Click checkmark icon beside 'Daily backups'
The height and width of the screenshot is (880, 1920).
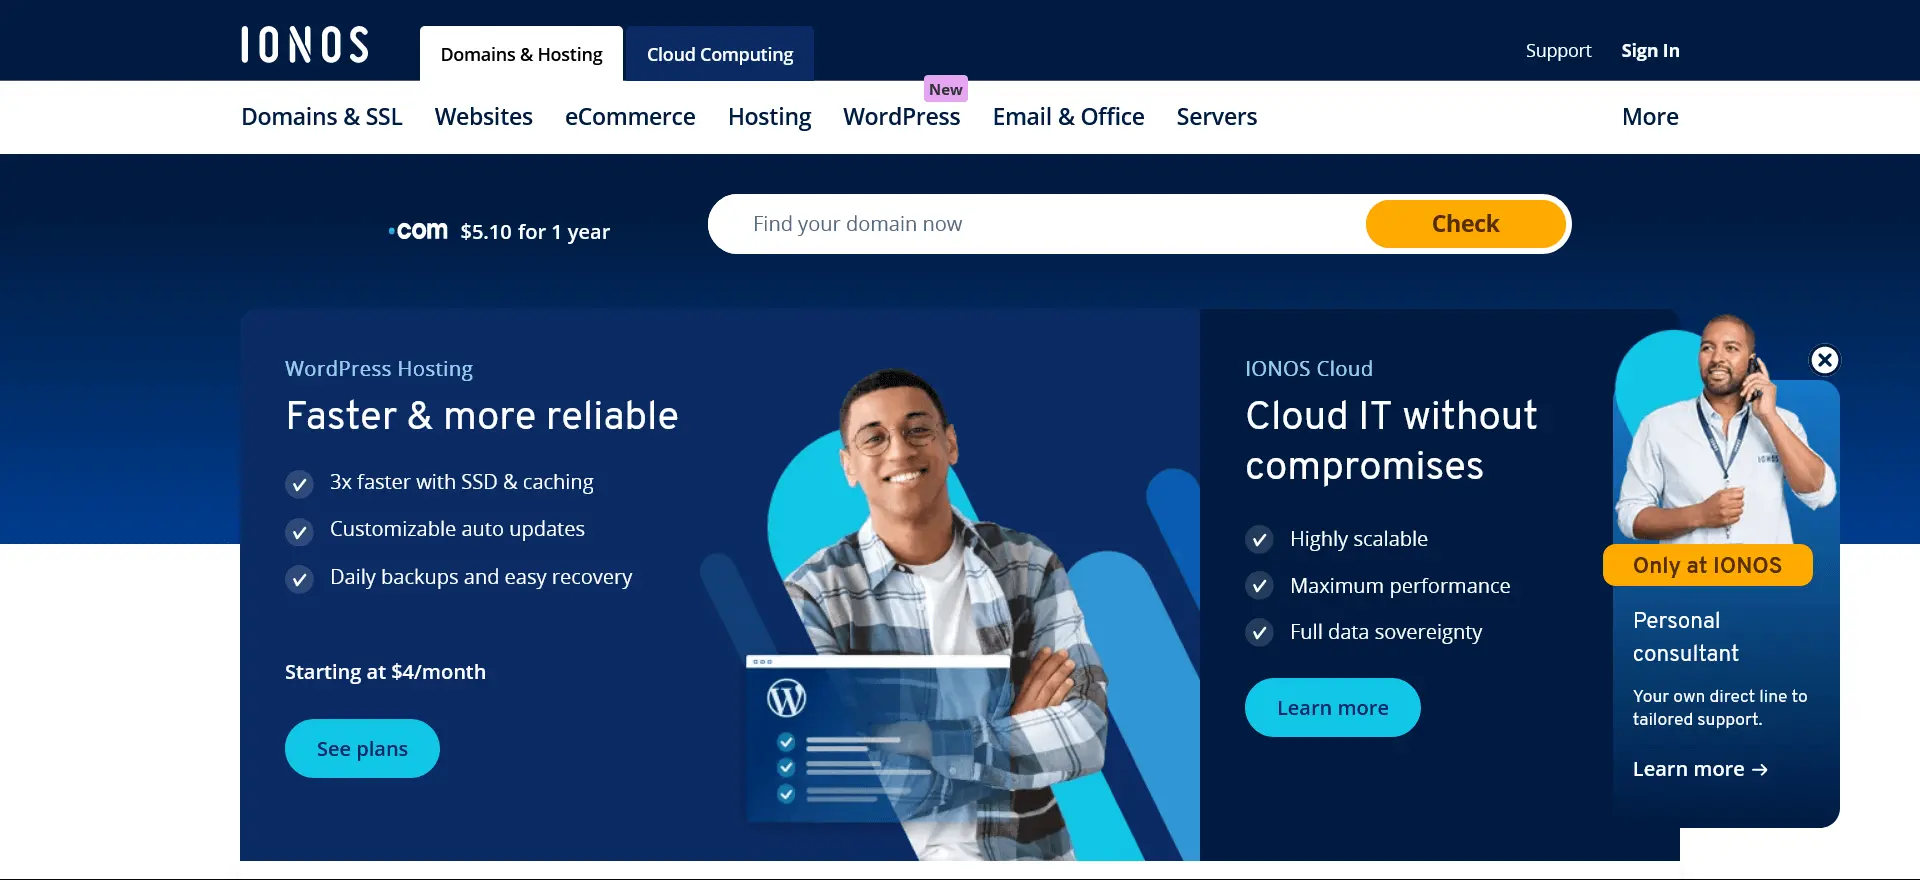[299, 579]
